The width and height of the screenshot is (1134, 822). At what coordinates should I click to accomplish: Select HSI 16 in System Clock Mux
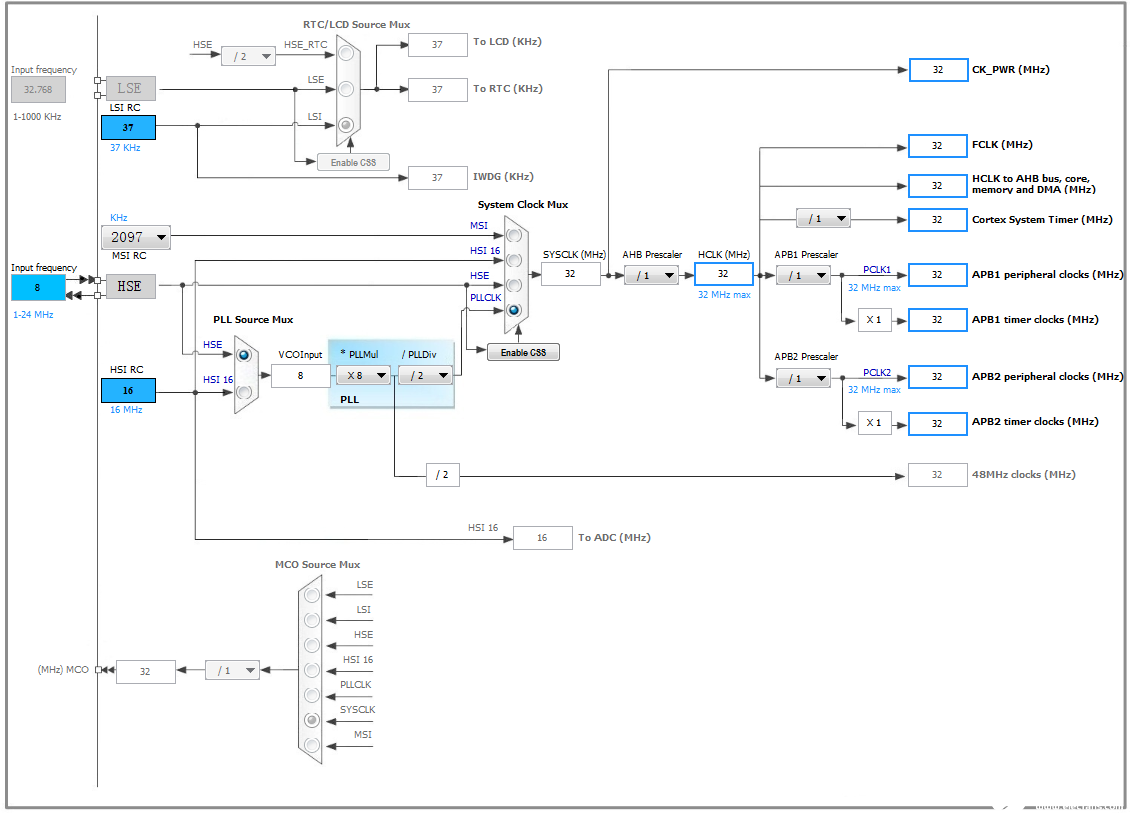[513, 260]
